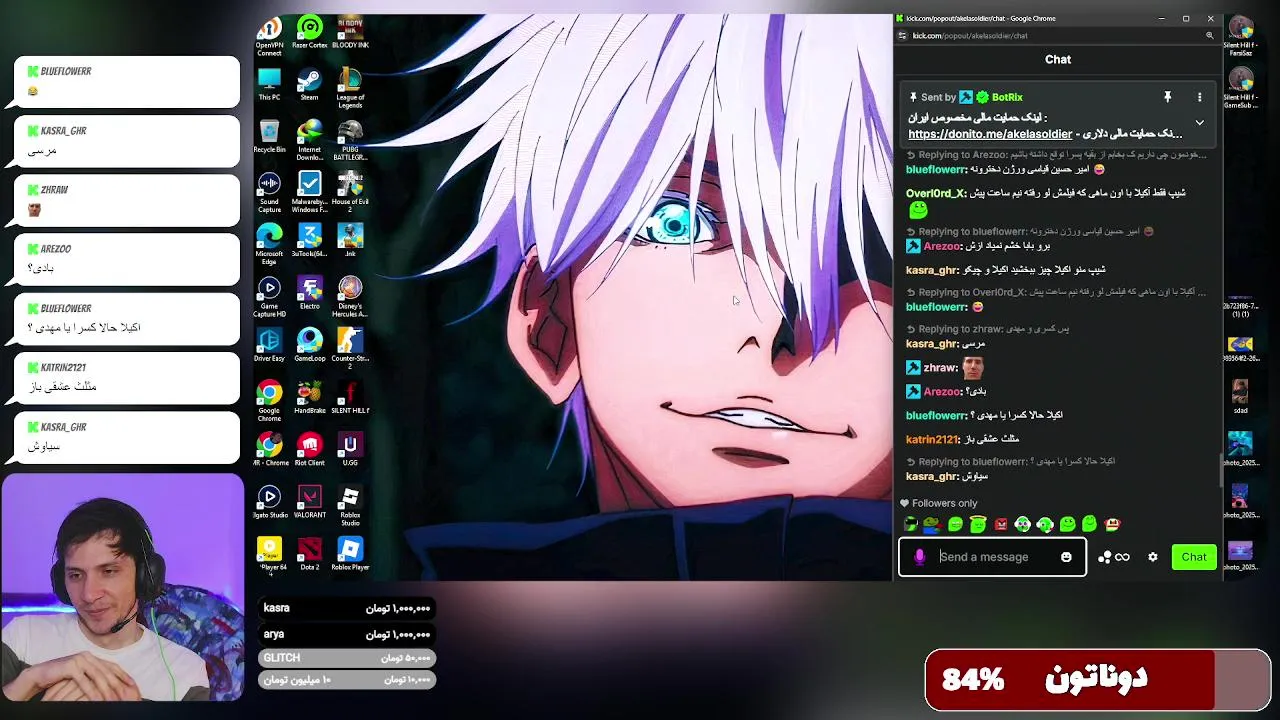Open Internet Download Manager shortcut

pos(310,140)
